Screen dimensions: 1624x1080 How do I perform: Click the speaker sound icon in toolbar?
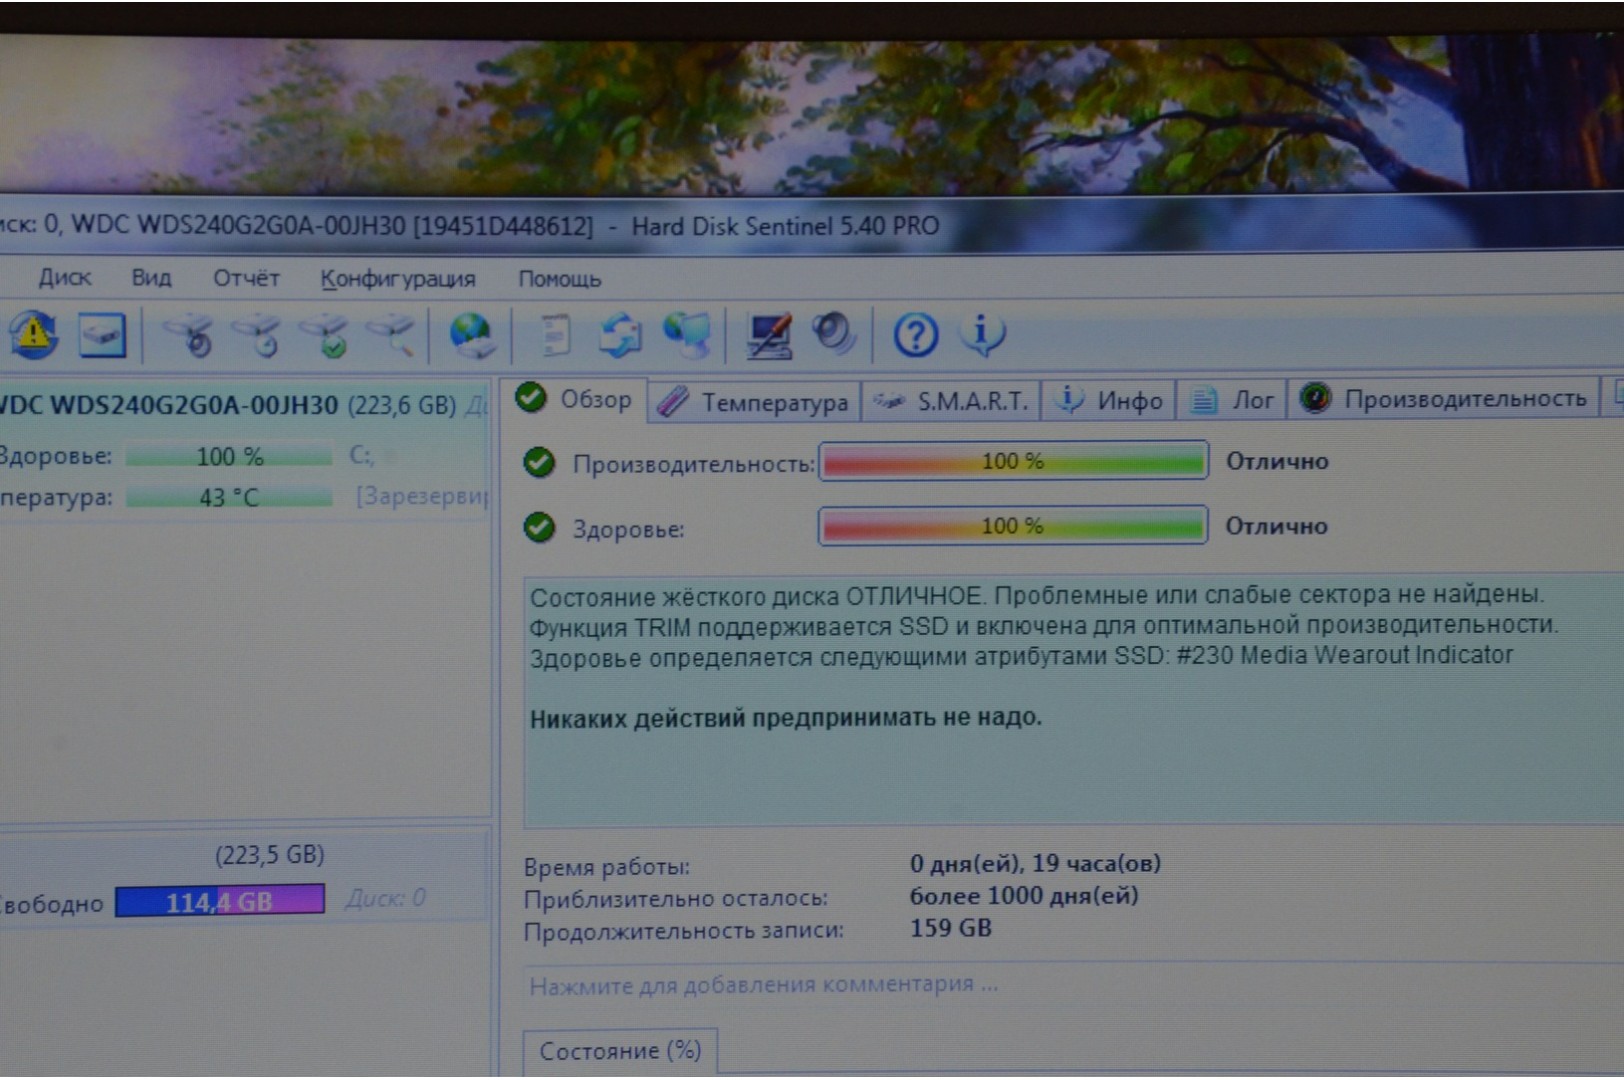(832, 334)
